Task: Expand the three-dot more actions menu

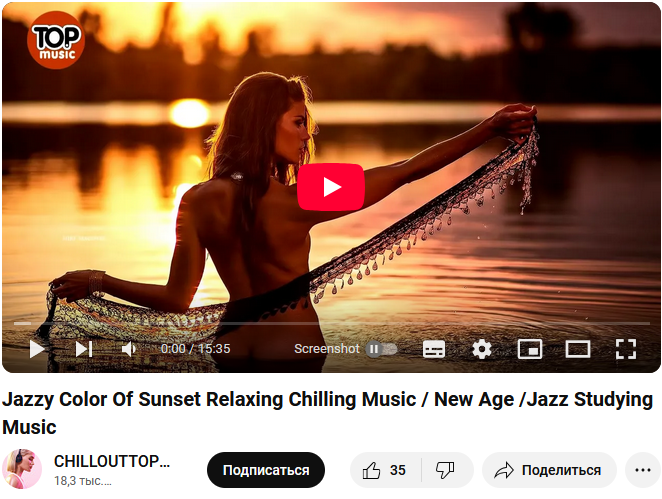Action: pos(643,470)
